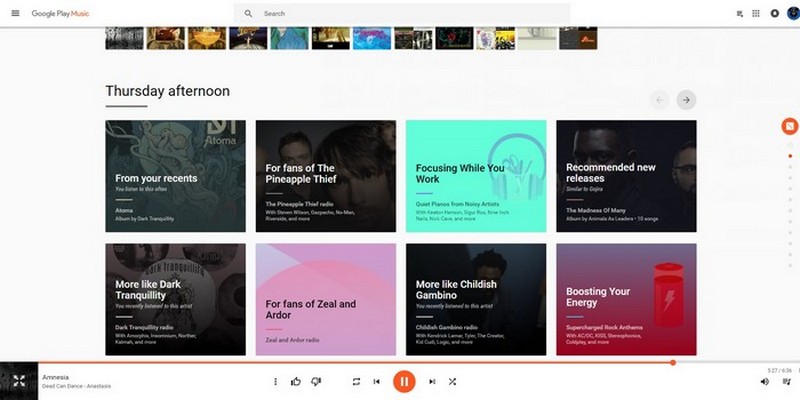Screen dimensions: 800x400
Task: Click Dark Tranquillity radio text
Action: (144, 328)
